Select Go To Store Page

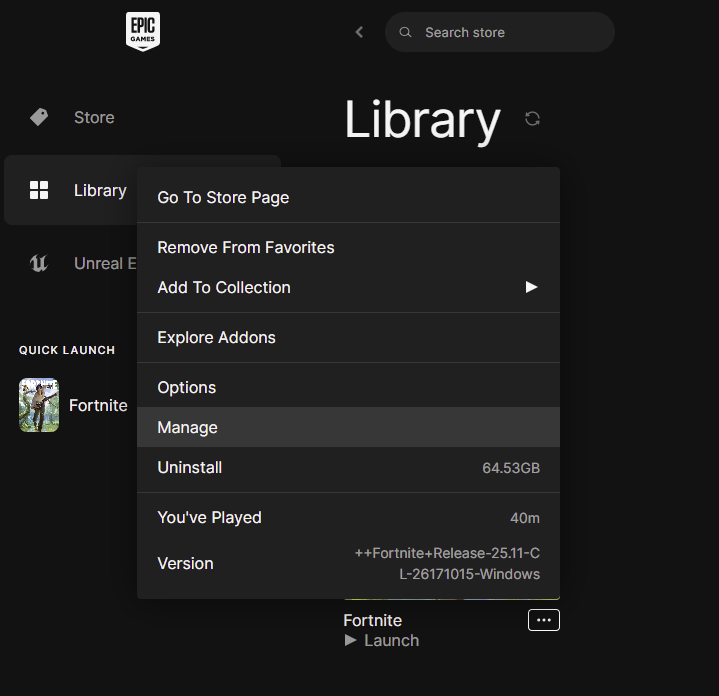(x=223, y=197)
